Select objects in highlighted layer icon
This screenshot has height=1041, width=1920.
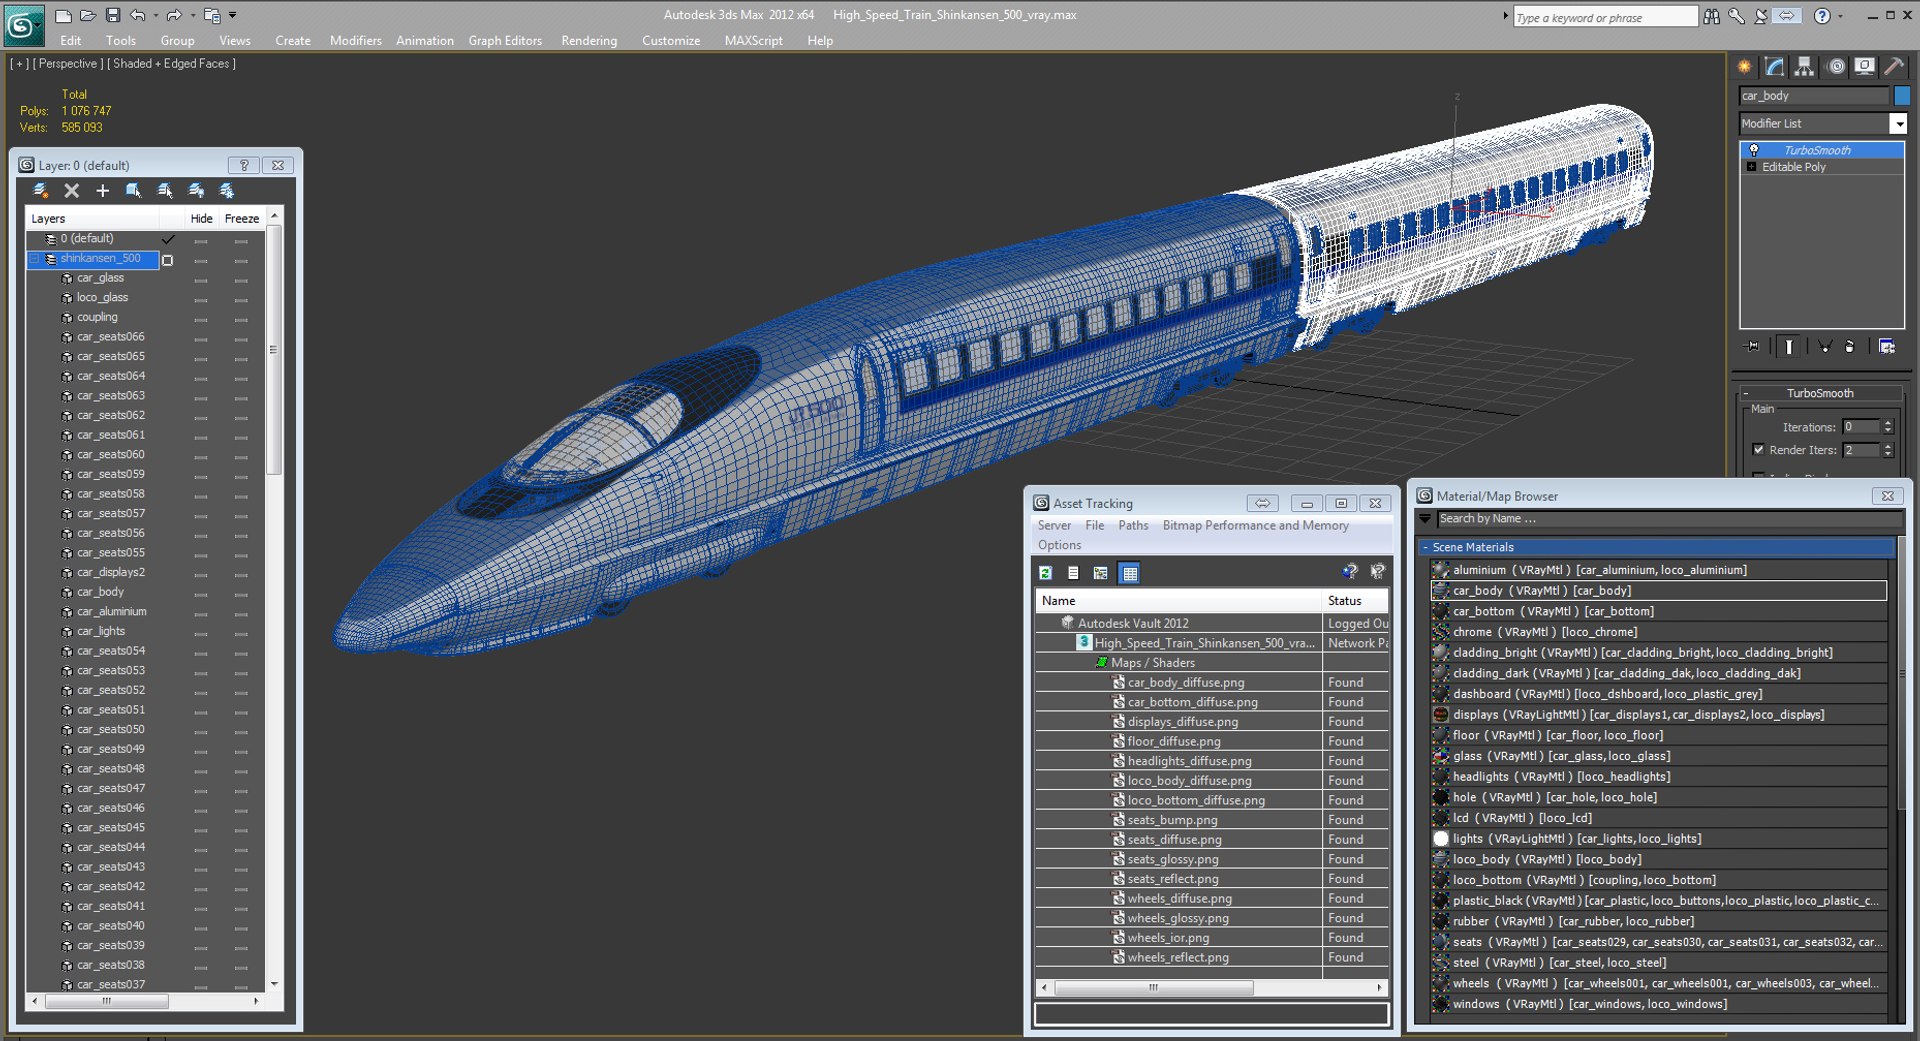133,190
